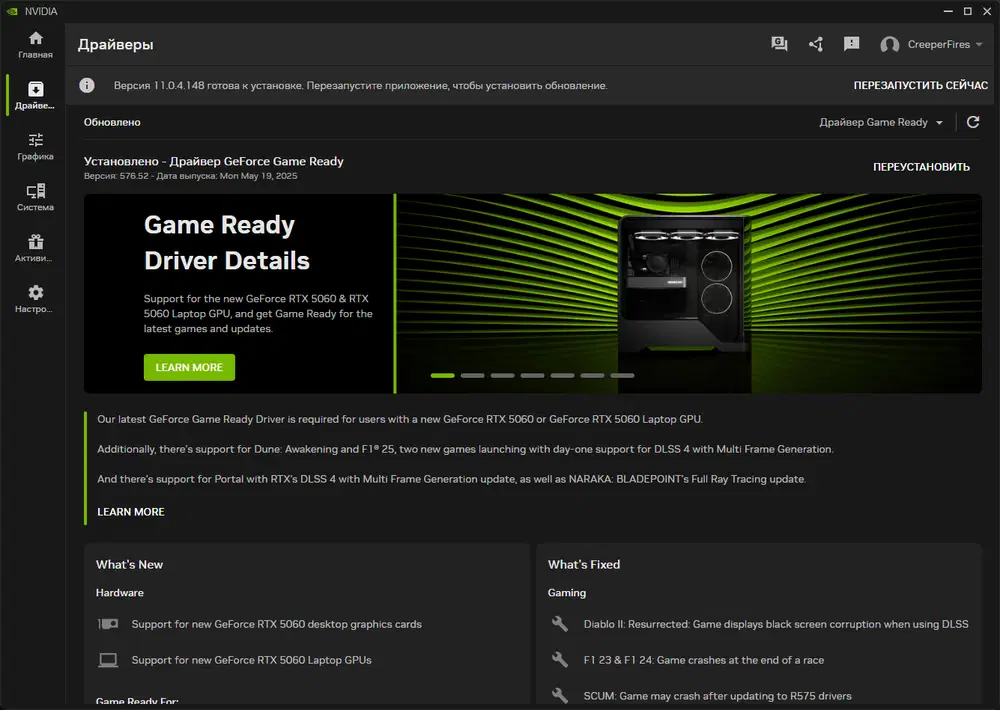The width and height of the screenshot is (1000, 710).
Task: Click the info icon in update banner
Action: point(87,85)
